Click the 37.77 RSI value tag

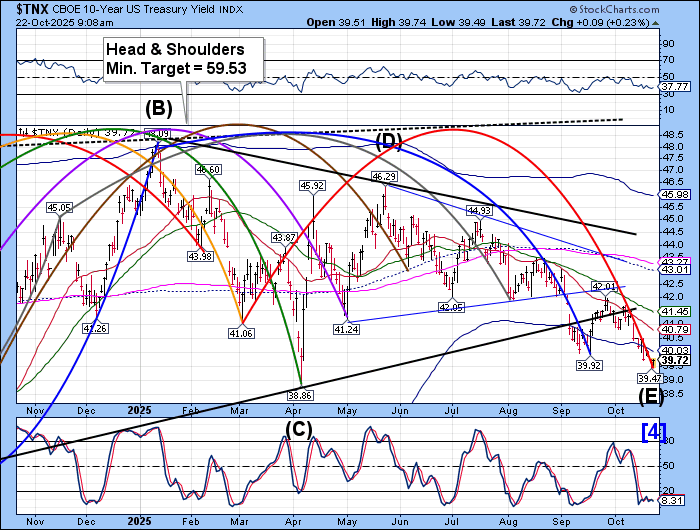click(x=673, y=86)
